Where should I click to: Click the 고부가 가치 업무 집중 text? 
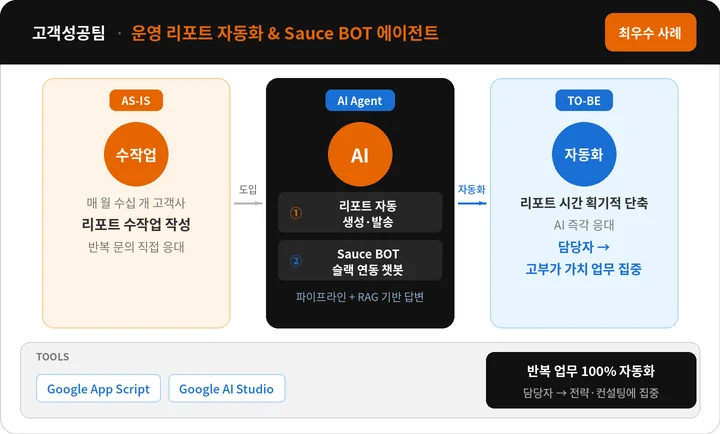click(584, 268)
